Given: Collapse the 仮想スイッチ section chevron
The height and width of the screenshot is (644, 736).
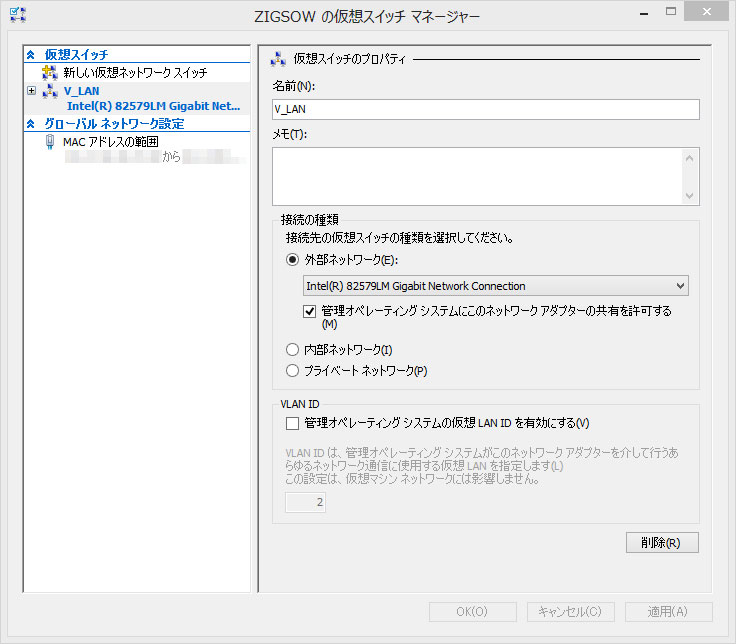Looking at the screenshot, I should (x=31, y=55).
